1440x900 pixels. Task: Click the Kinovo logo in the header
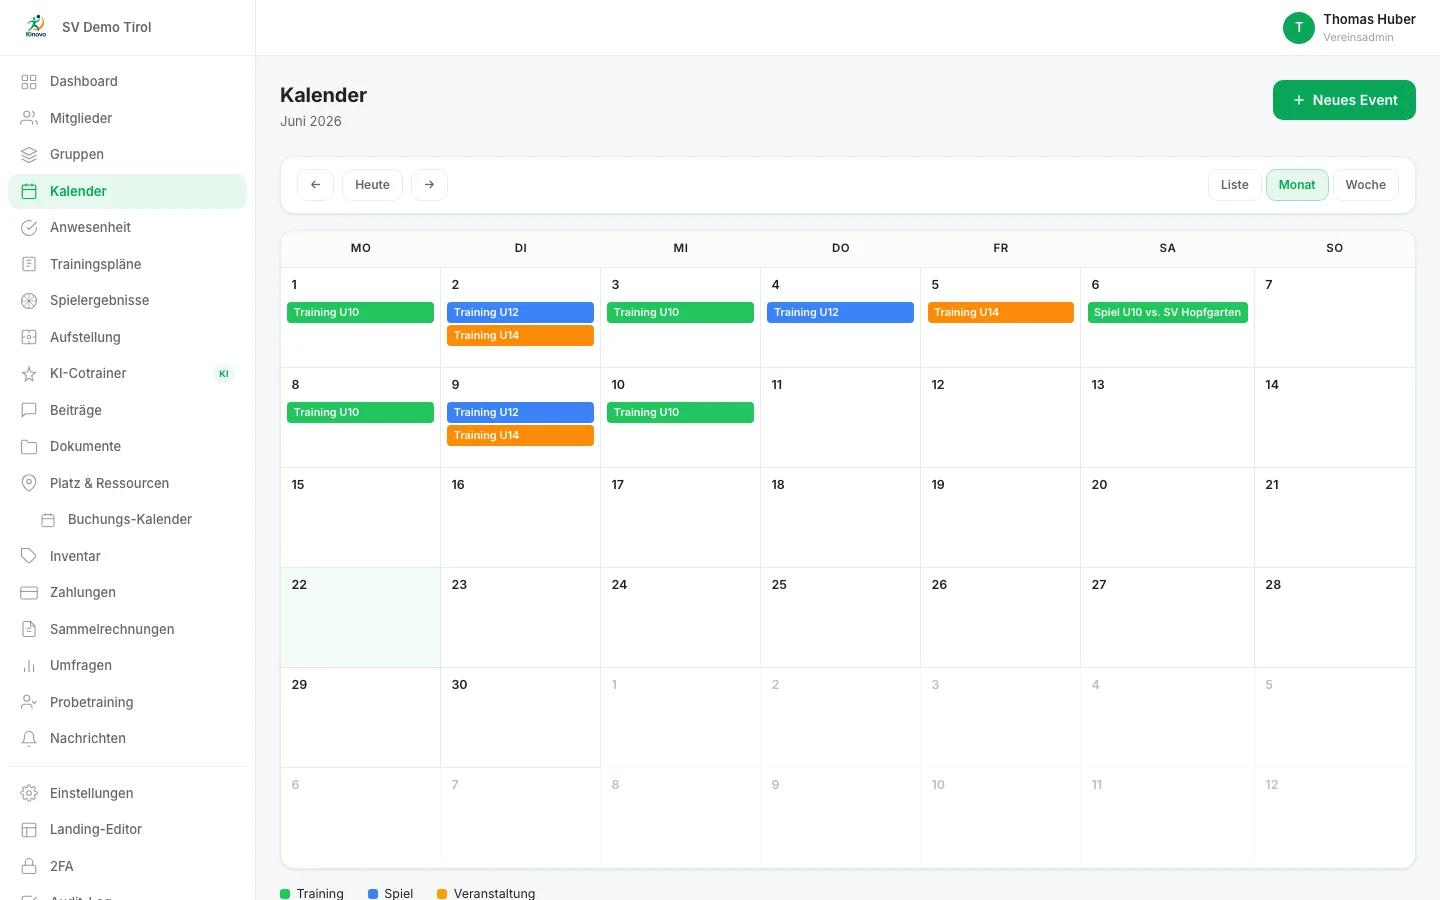click(36, 27)
